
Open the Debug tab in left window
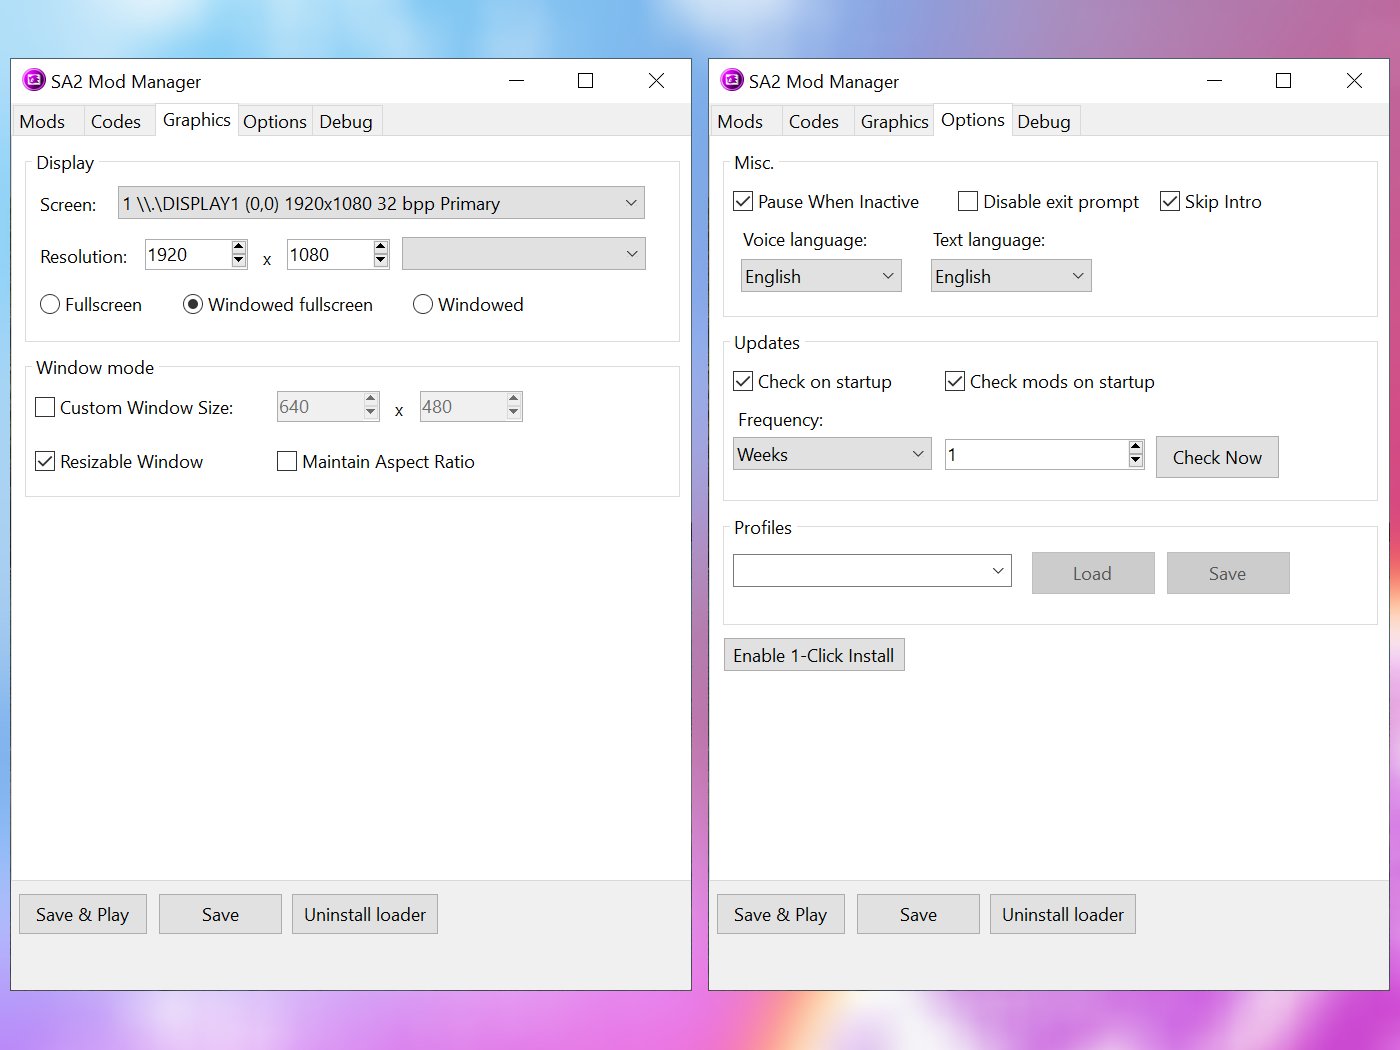pos(346,121)
